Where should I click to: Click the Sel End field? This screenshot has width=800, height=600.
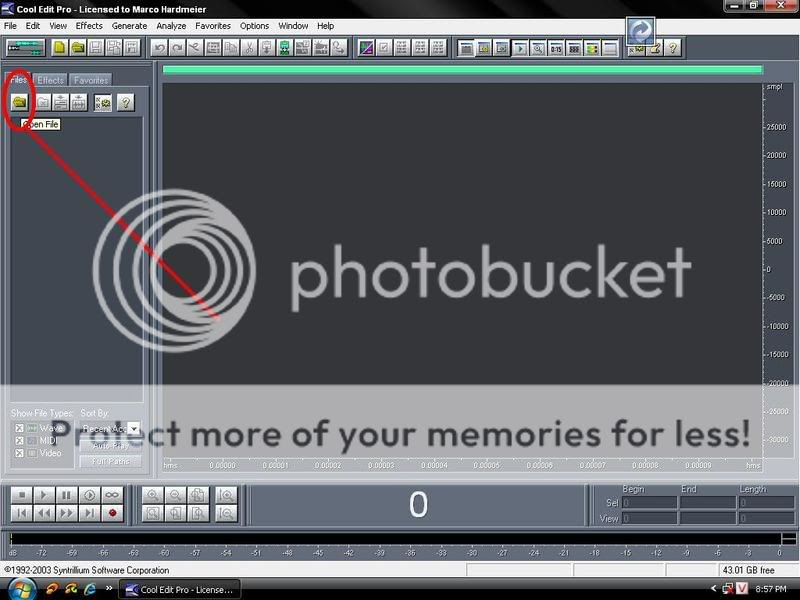tap(708, 503)
